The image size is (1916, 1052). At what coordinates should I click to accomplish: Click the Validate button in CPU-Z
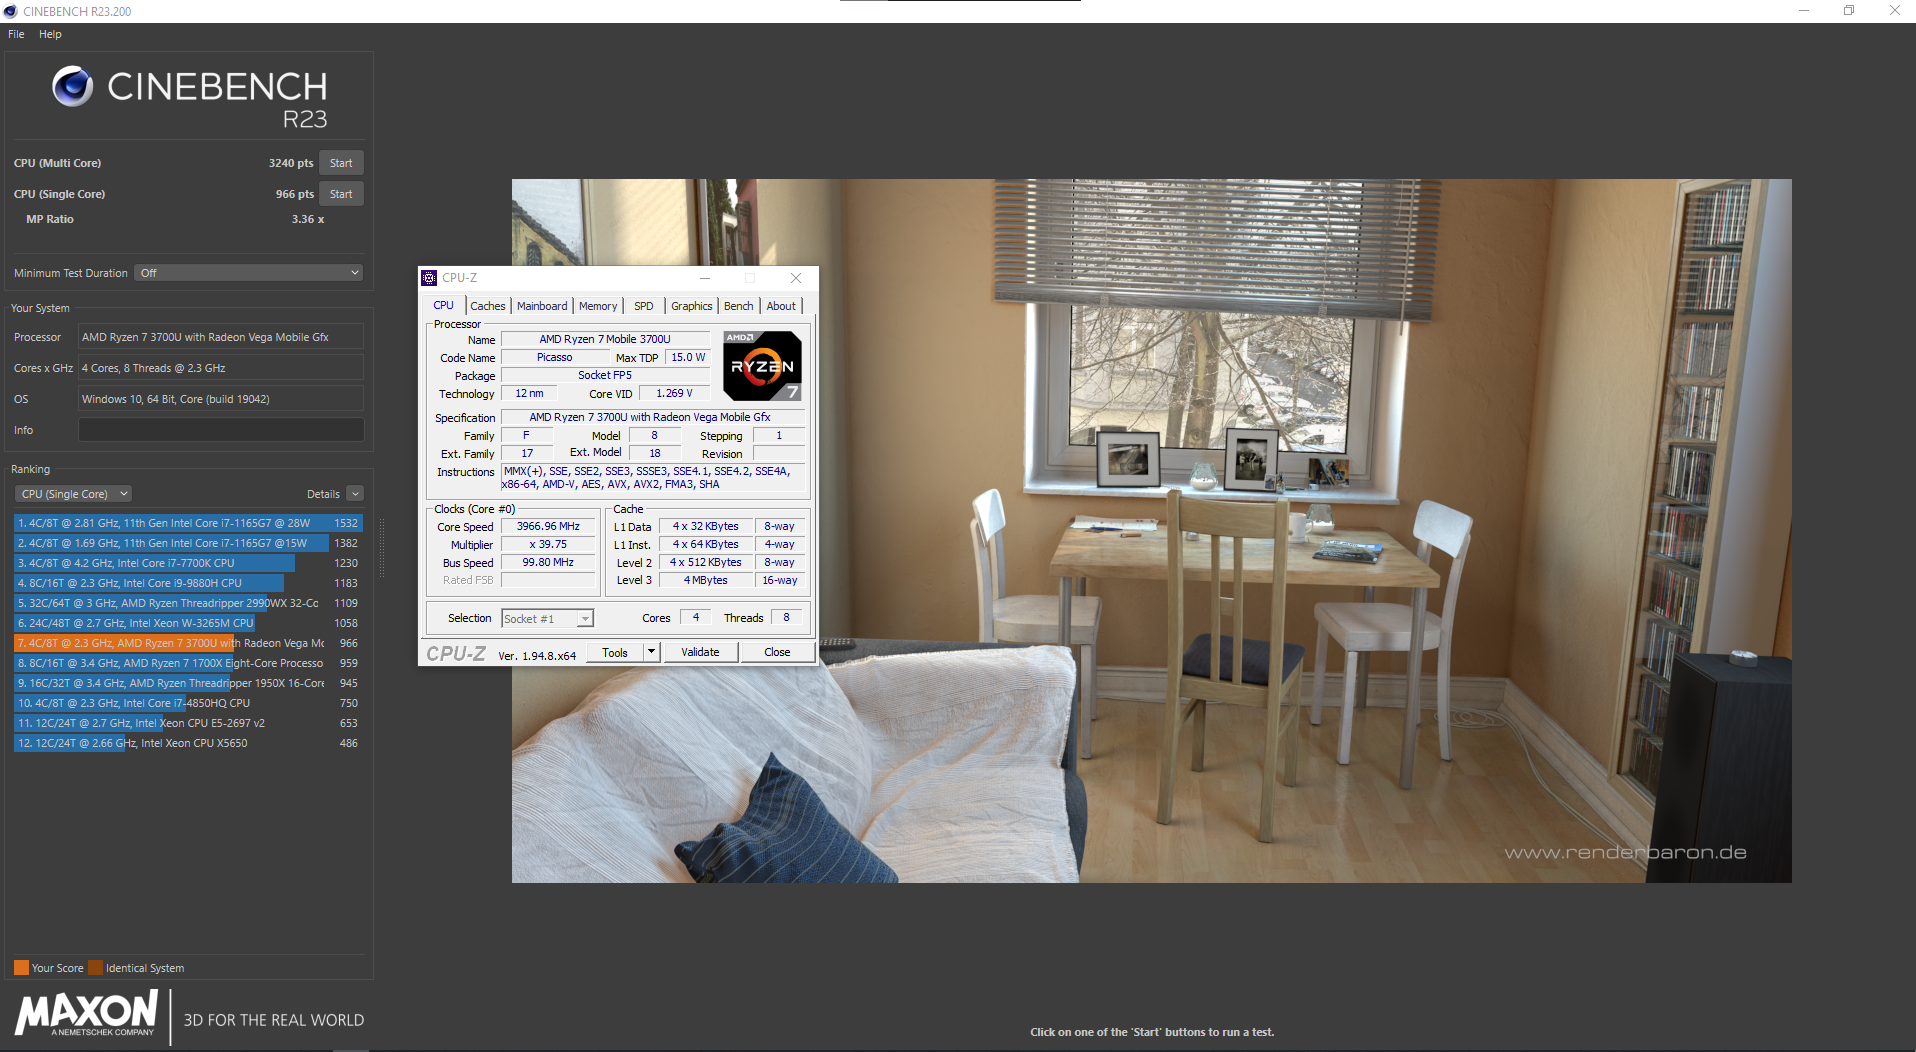click(x=700, y=652)
